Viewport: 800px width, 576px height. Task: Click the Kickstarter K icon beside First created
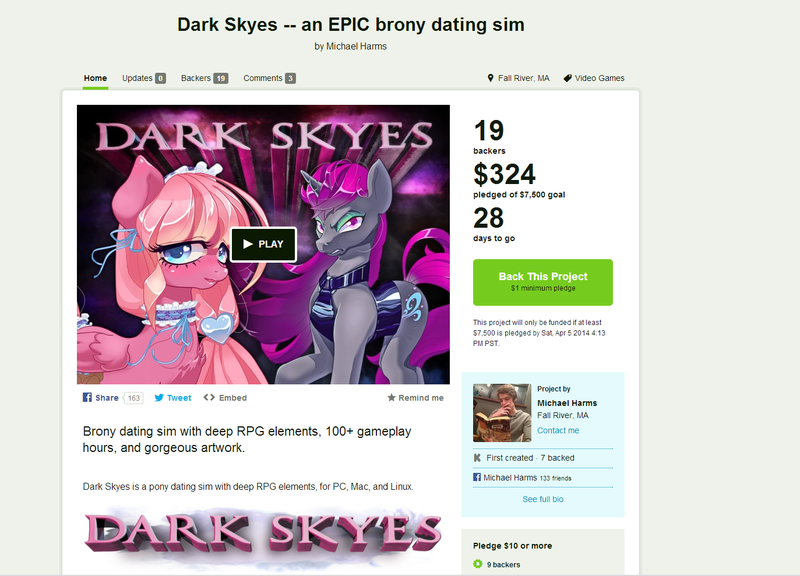tap(477, 458)
